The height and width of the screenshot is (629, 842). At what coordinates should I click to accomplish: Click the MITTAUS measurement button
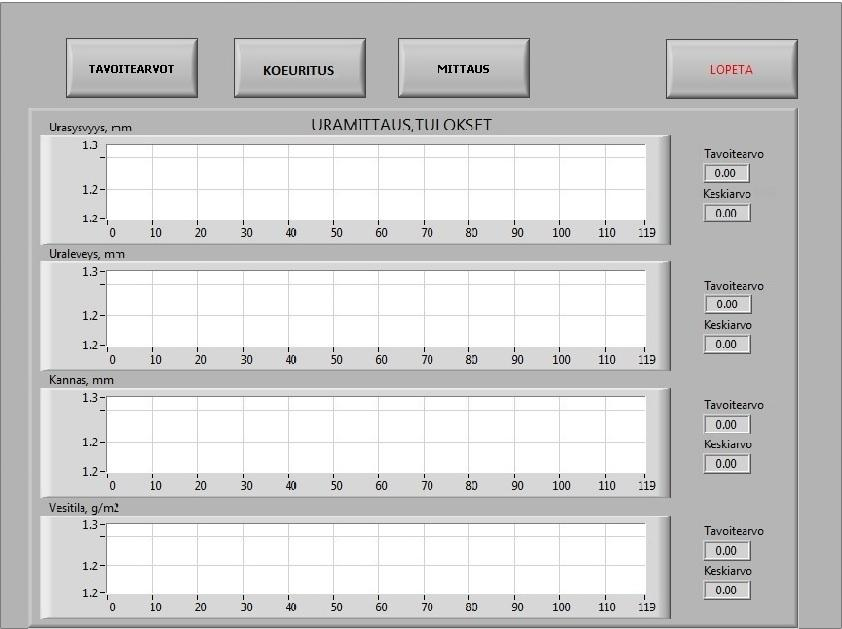click(x=463, y=68)
